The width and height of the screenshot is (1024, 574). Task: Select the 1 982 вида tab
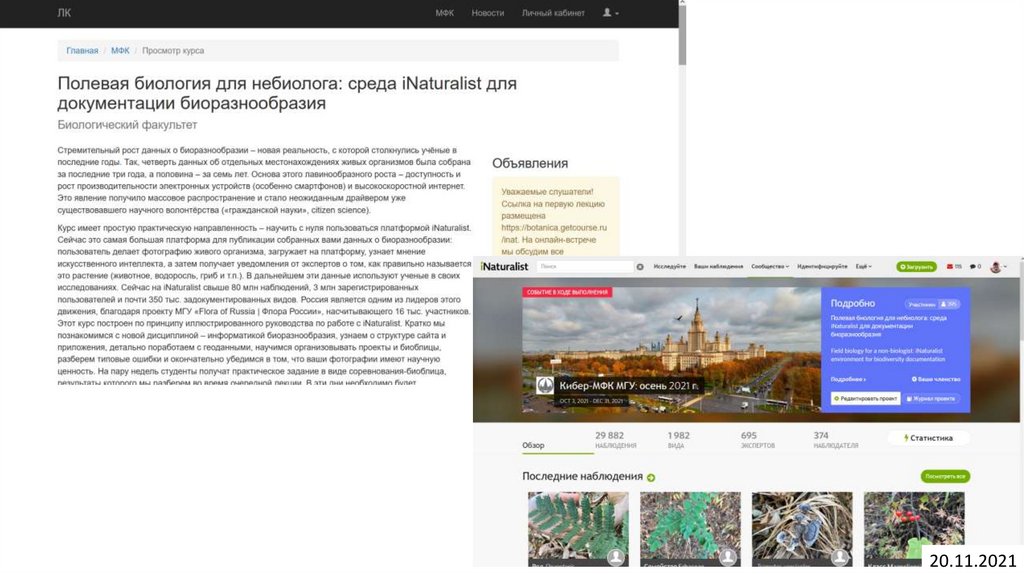[678, 439]
